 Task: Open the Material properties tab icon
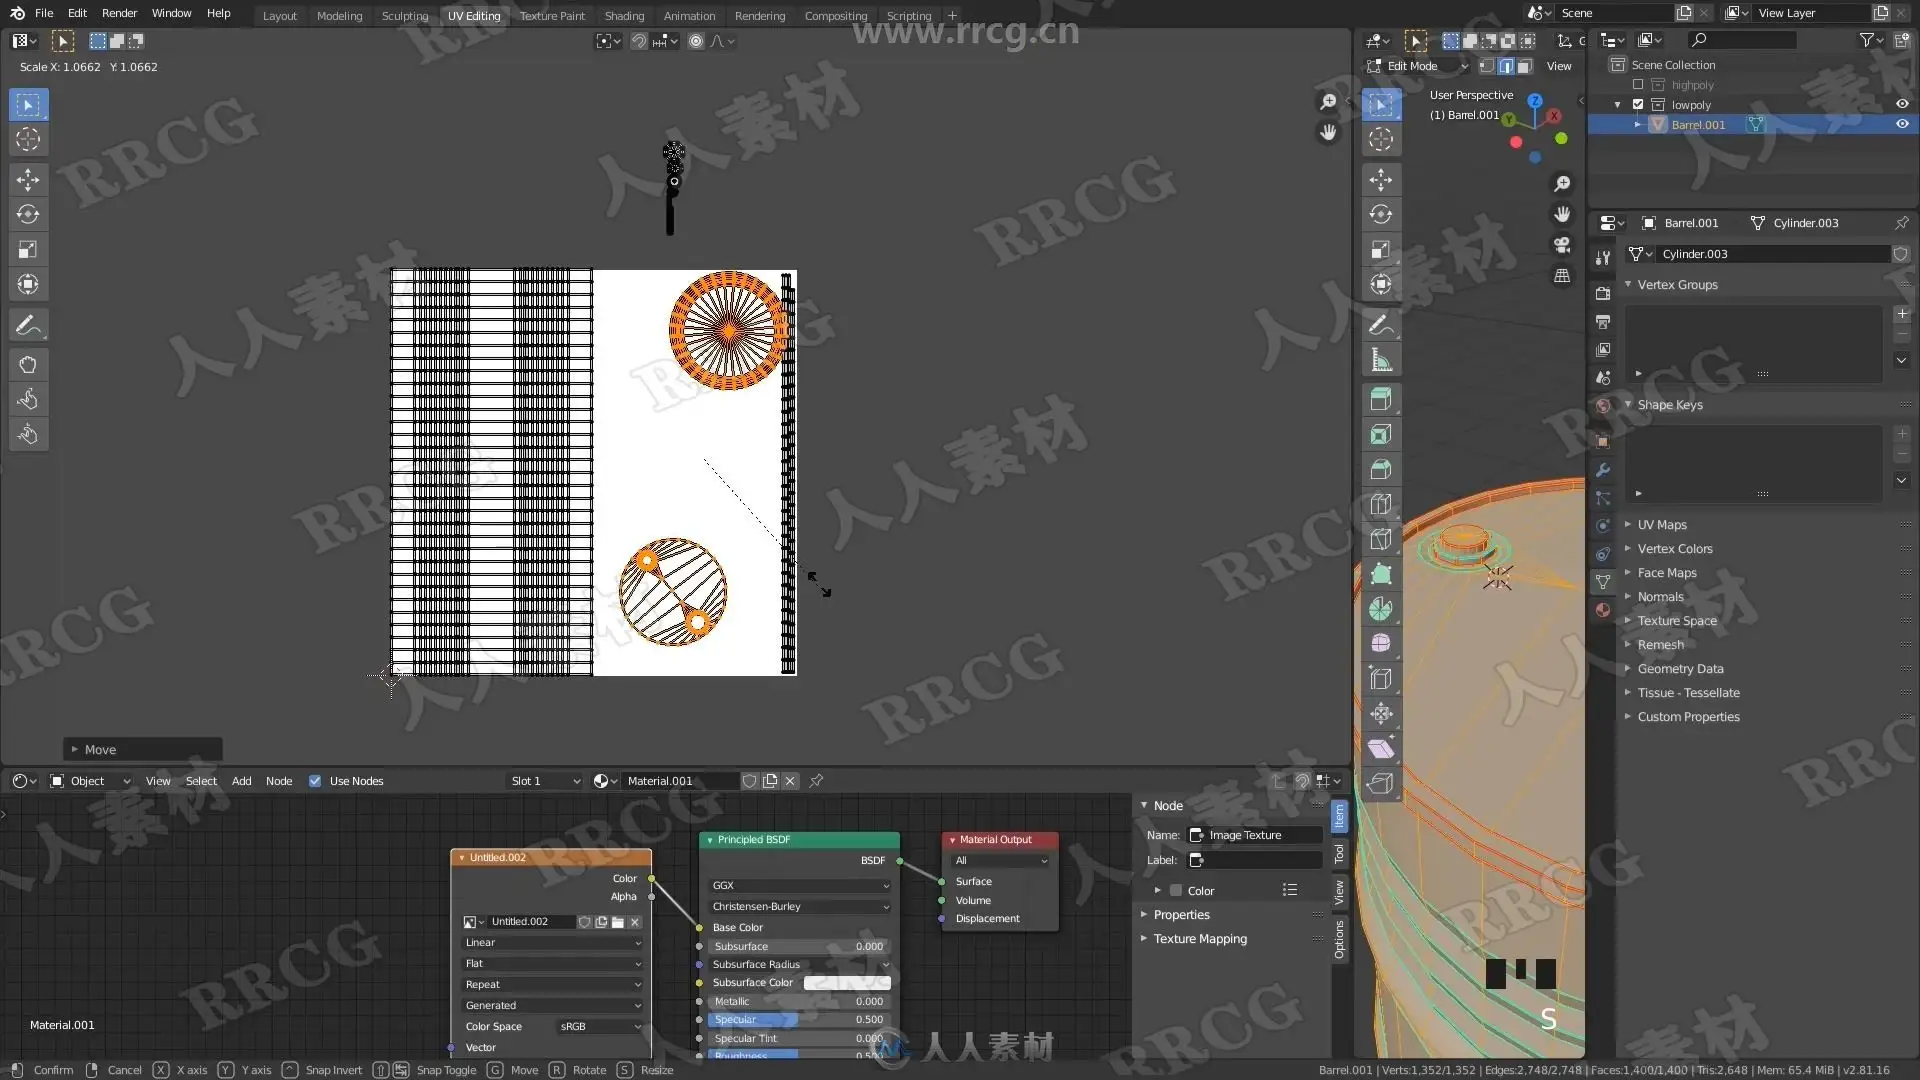[1603, 610]
